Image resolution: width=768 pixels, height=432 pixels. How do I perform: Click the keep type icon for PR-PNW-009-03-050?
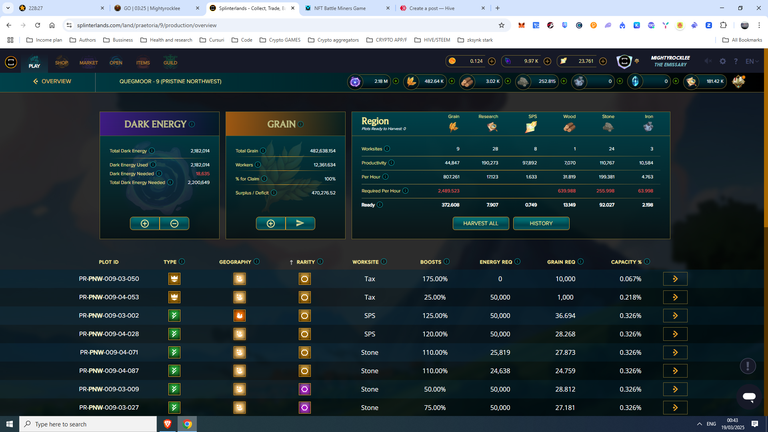click(x=174, y=279)
